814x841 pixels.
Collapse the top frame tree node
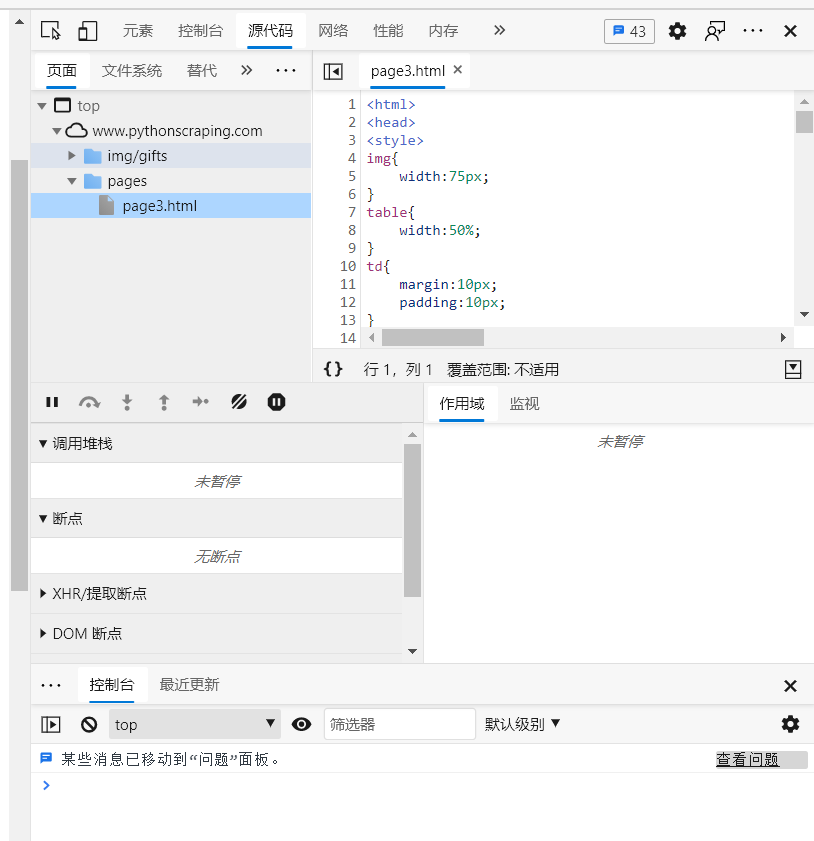pos(42,106)
